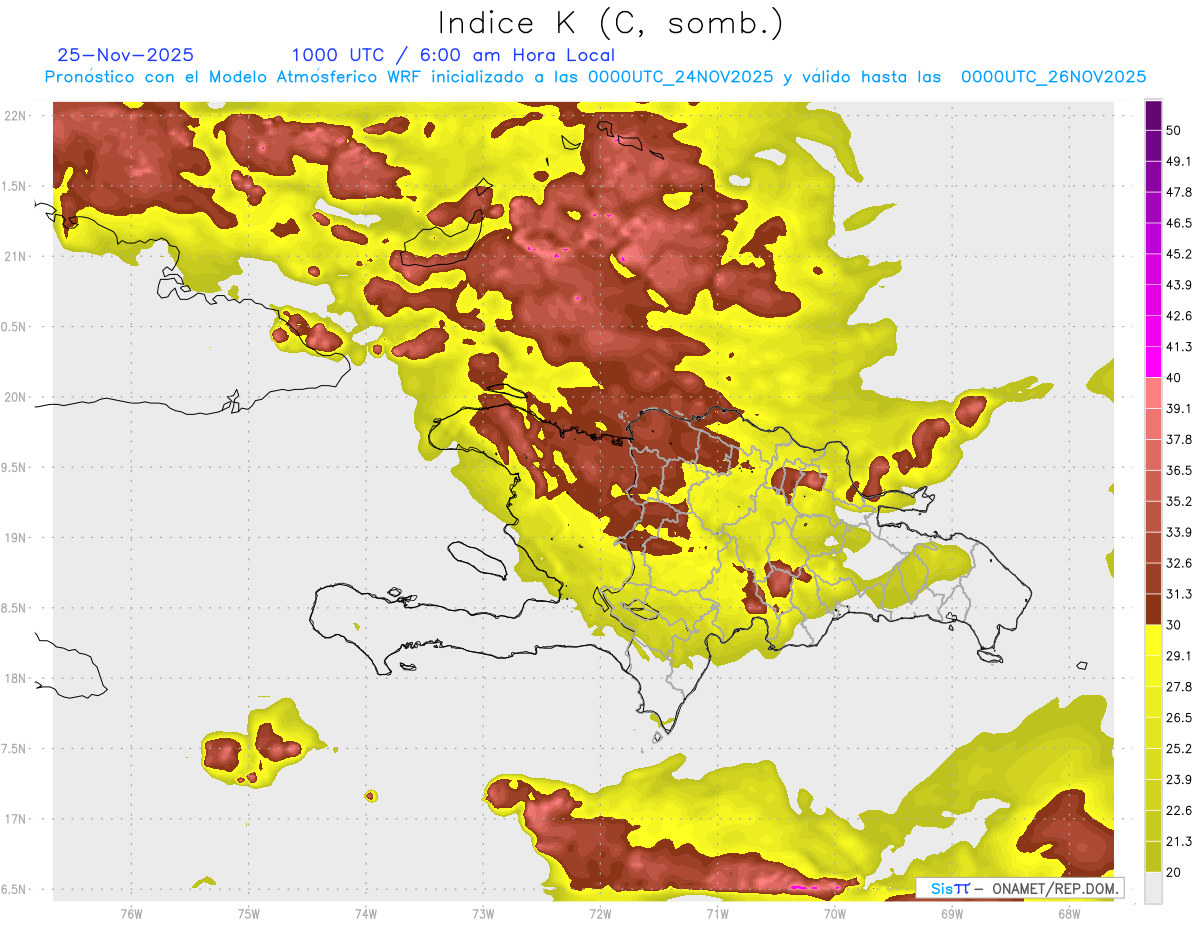The height and width of the screenshot is (927, 1200).
Task: Click the yellow 29.1 colorbar segment
Action: pyautogui.click(x=1153, y=640)
